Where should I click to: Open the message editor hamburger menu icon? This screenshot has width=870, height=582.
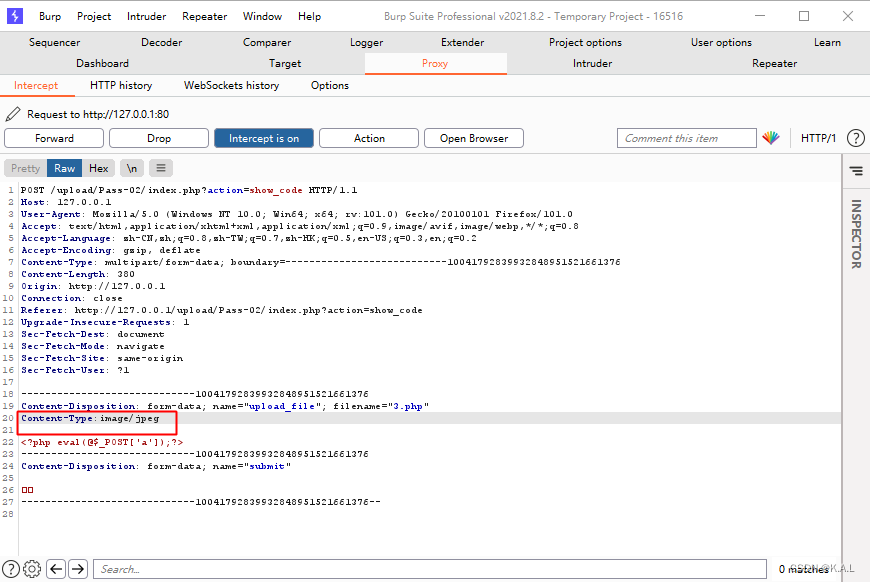(161, 168)
